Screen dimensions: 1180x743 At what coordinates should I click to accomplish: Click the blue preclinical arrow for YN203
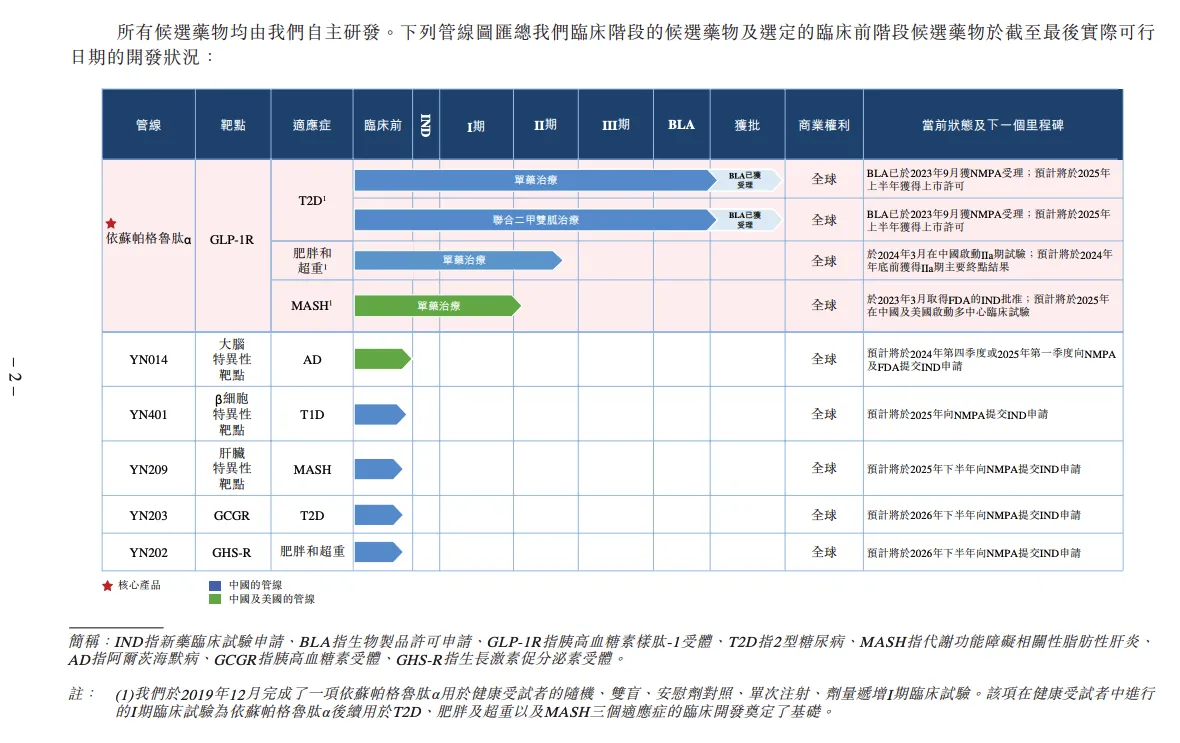point(378,515)
